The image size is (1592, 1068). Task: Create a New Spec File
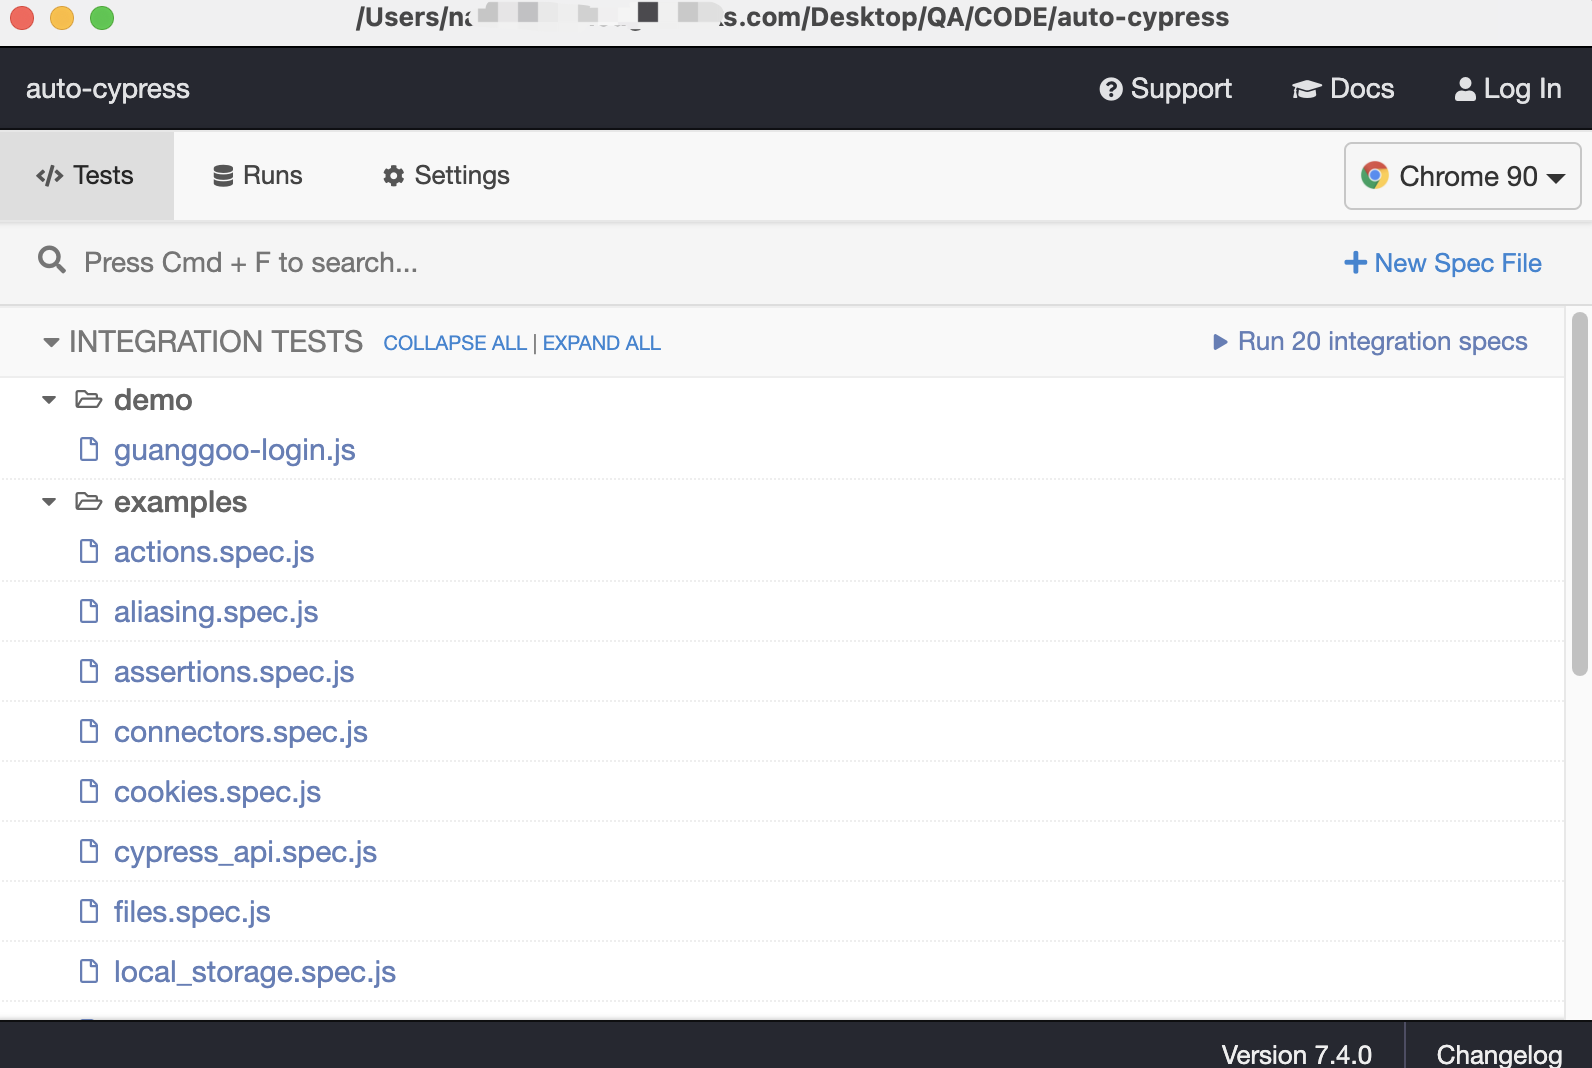pyautogui.click(x=1443, y=263)
